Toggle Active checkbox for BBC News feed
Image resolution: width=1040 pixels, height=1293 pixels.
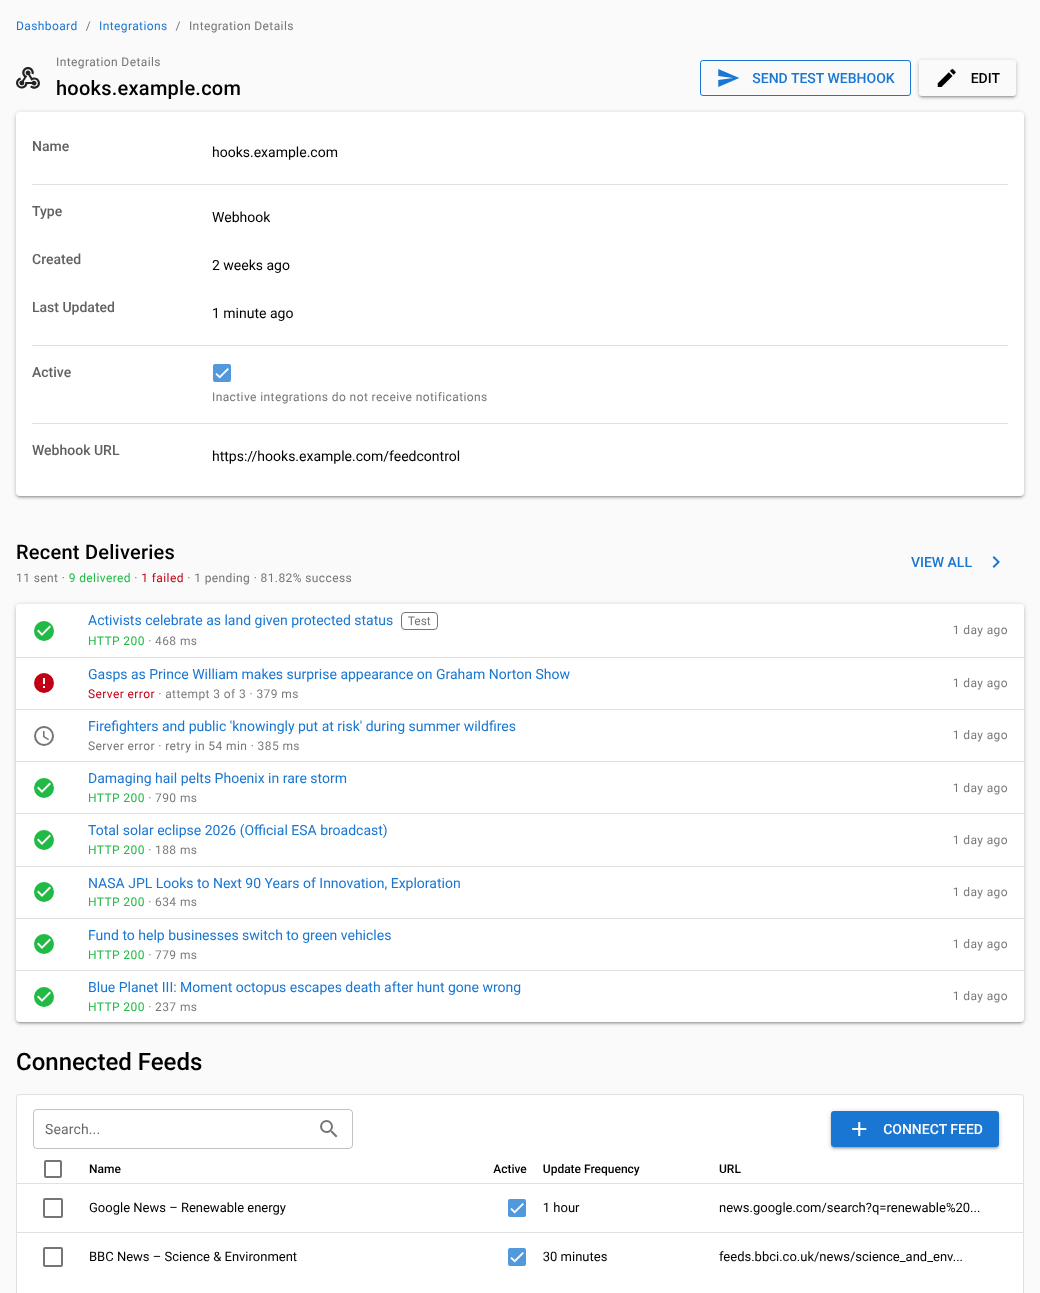pos(517,1257)
